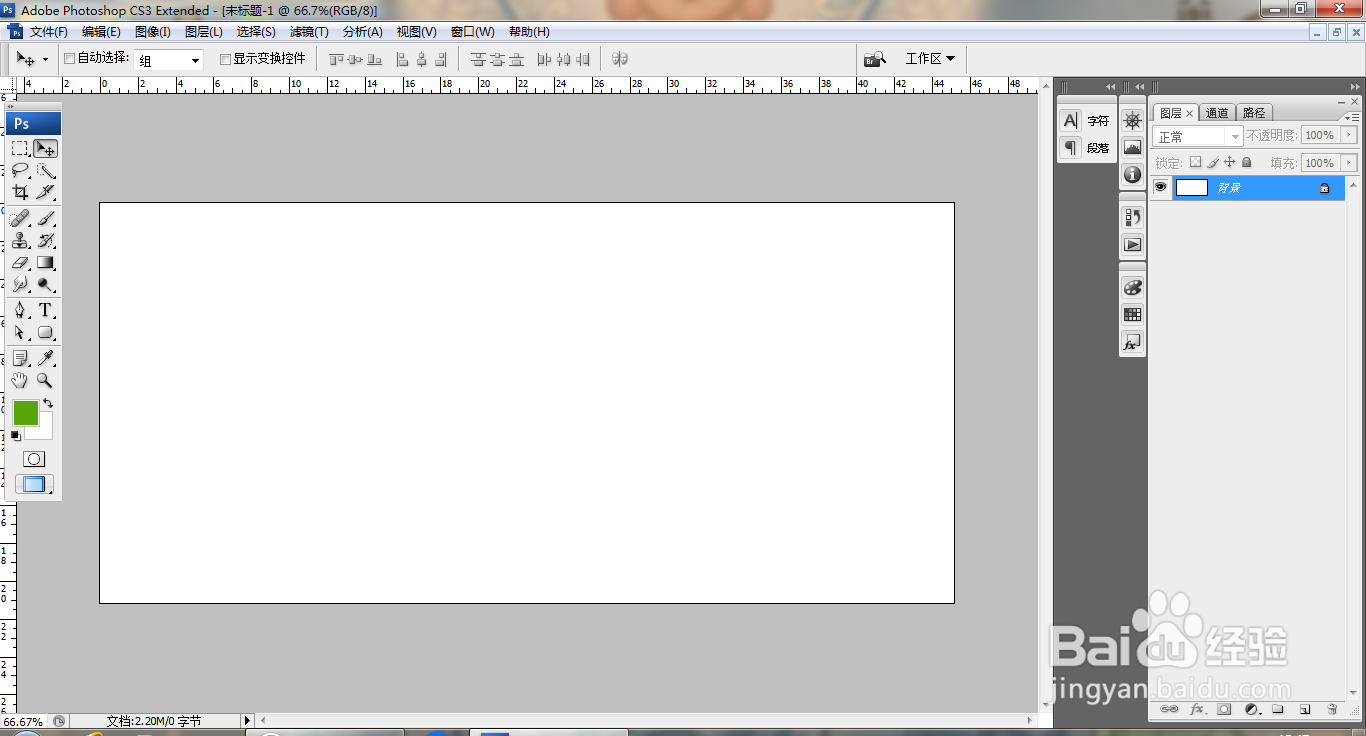
Task: Enable the 显示变换控件 checkbox
Action: click(225, 59)
